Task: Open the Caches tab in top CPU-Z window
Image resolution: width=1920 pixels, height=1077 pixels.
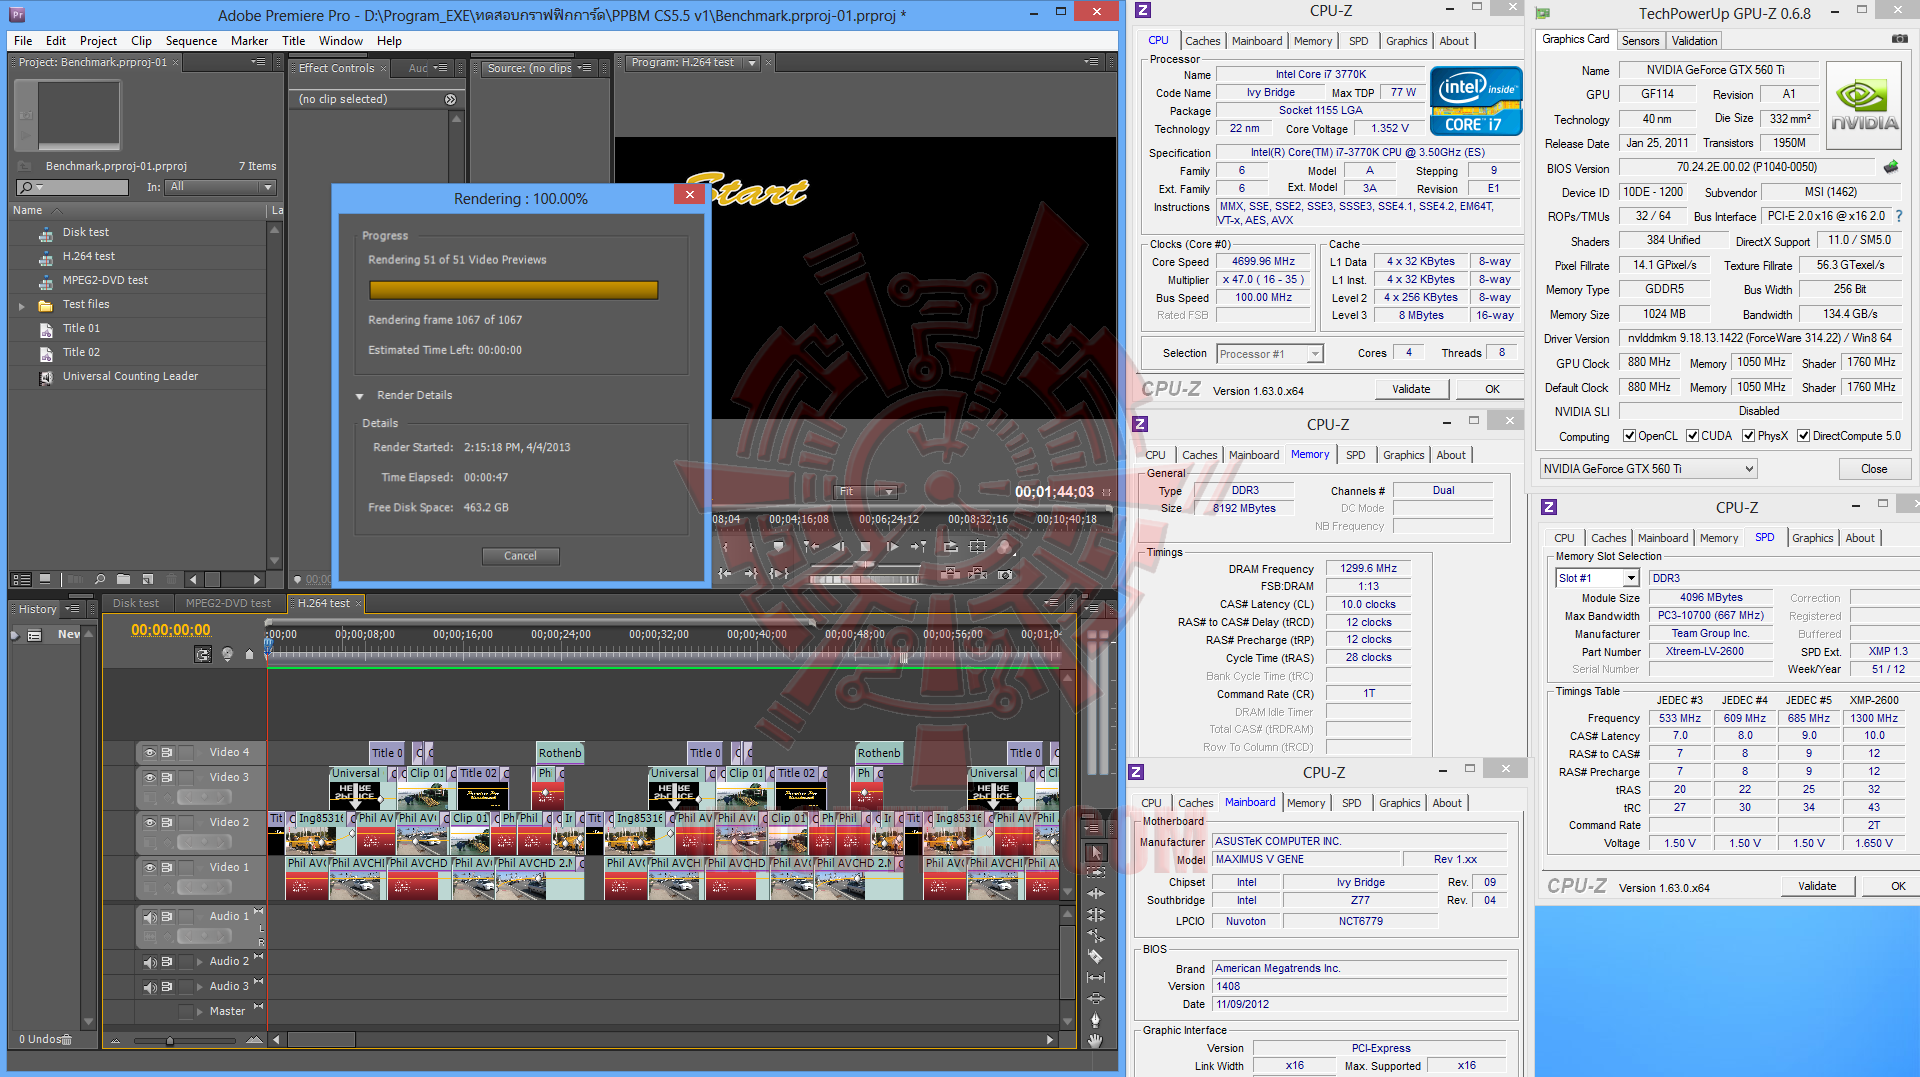Action: (1202, 41)
